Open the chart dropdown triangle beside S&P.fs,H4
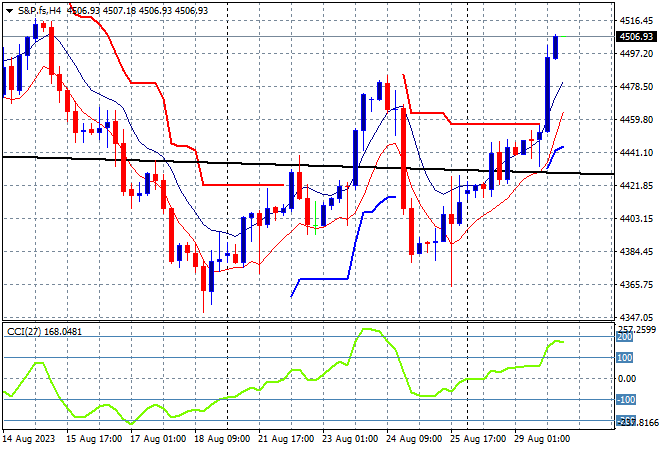The image size is (660, 450). pos(9,11)
